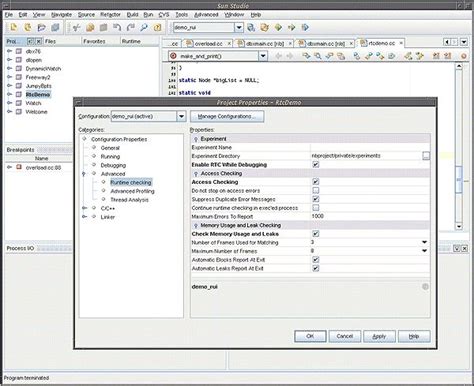The width and height of the screenshot is (474, 386).
Task: Toggle the Access Checking checkbox
Action: pyautogui.click(x=316, y=182)
